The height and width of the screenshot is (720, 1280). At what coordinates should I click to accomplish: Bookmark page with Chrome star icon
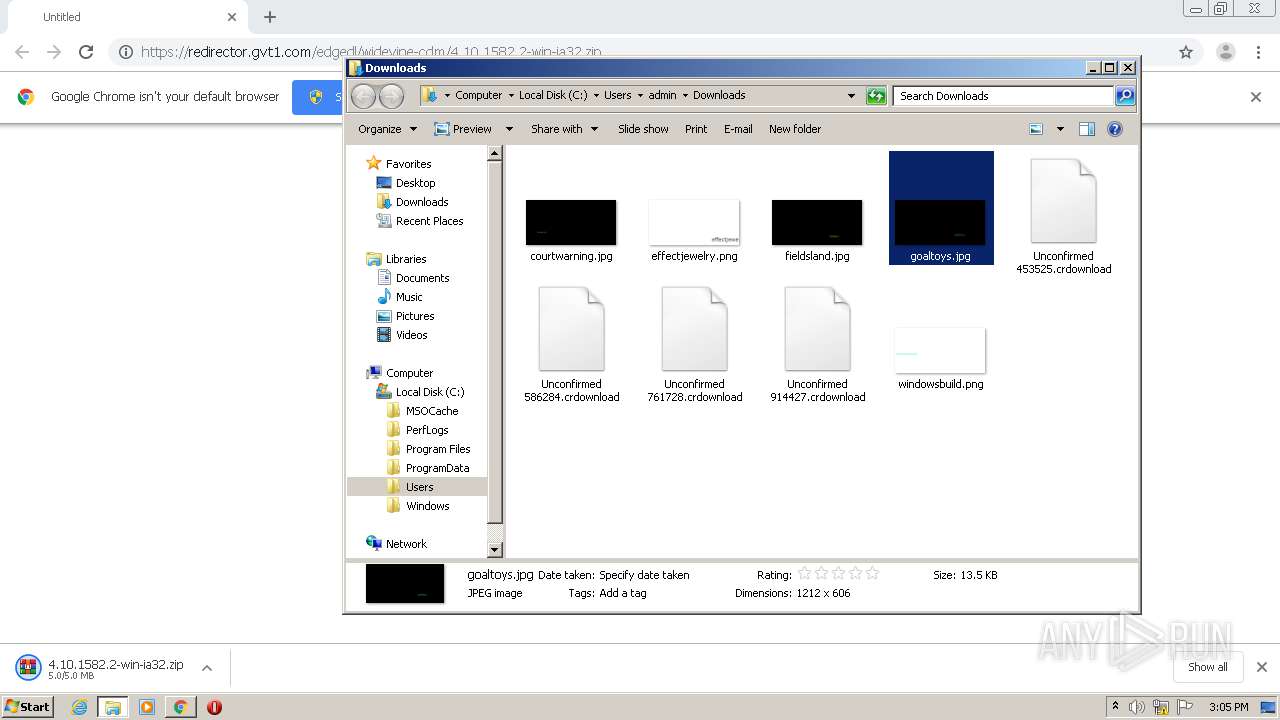click(x=1186, y=52)
